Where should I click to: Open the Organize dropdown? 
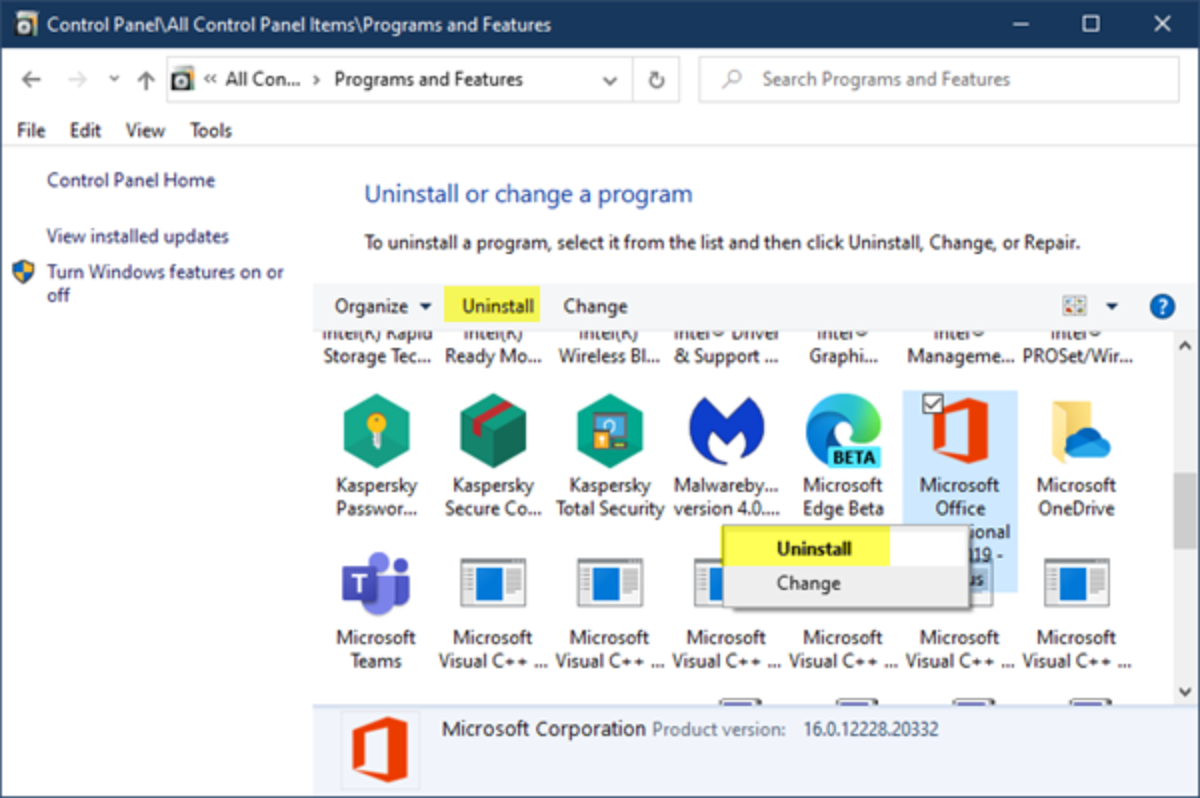(x=382, y=306)
